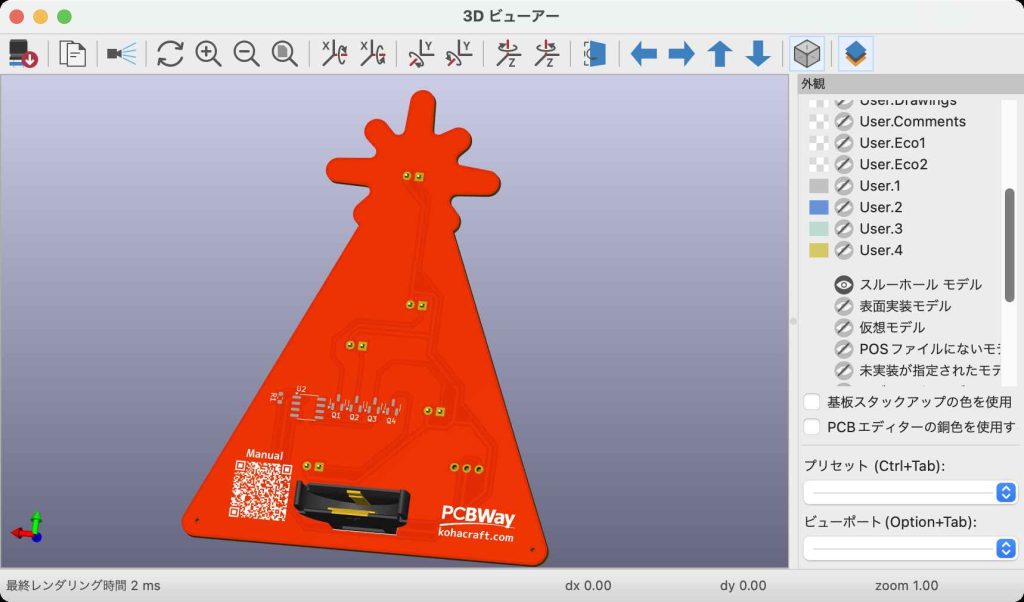Image resolution: width=1024 pixels, height=602 pixels.
Task: Open the ビューポート dropdown
Action: click(x=910, y=548)
